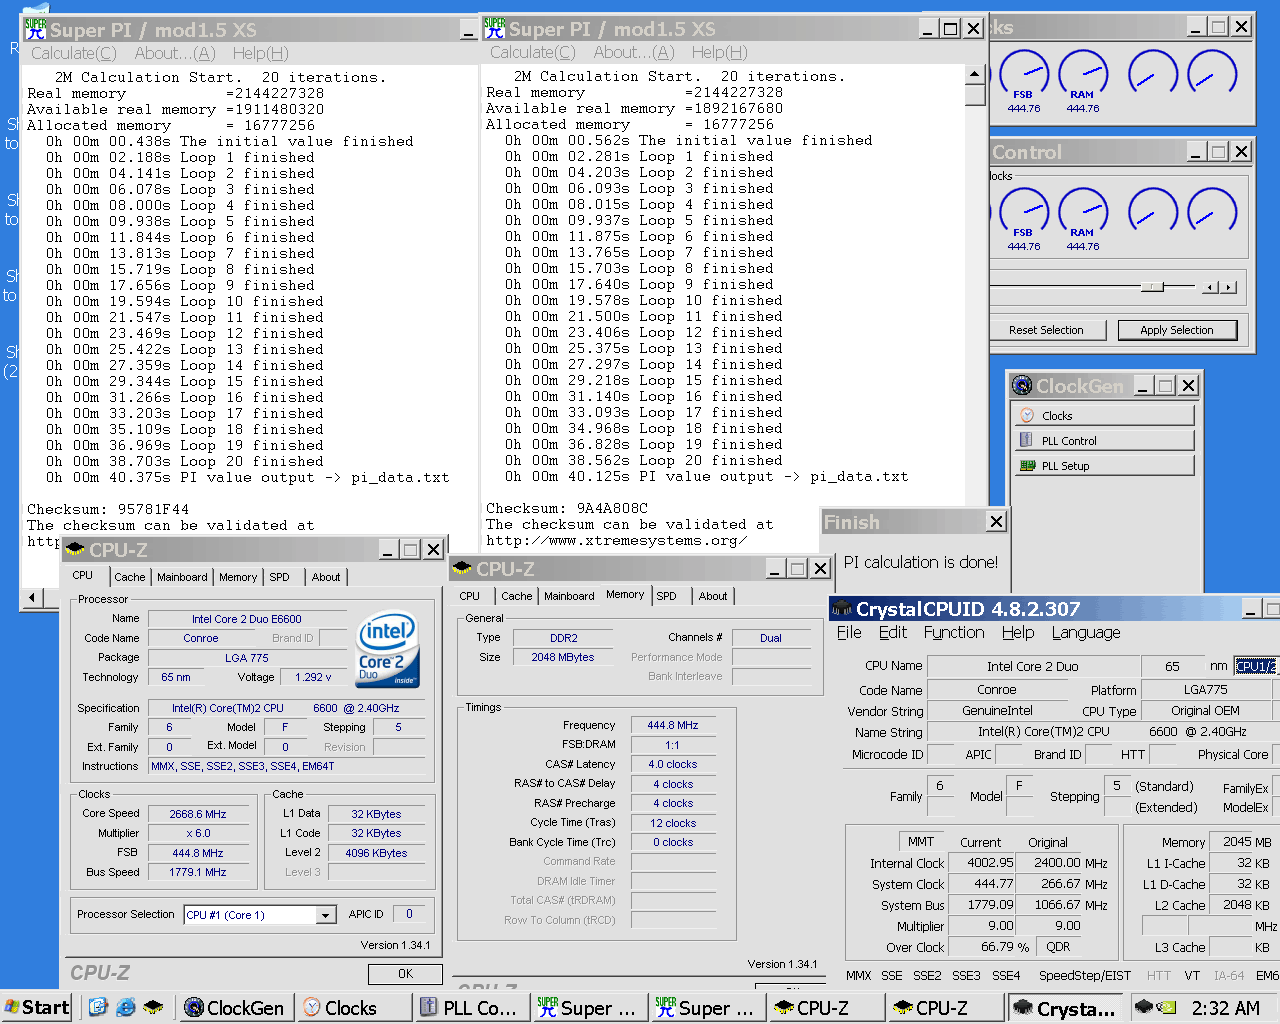The height and width of the screenshot is (1024, 1280).
Task: Click OK in the CPU-Z Processor window
Action: 405,974
